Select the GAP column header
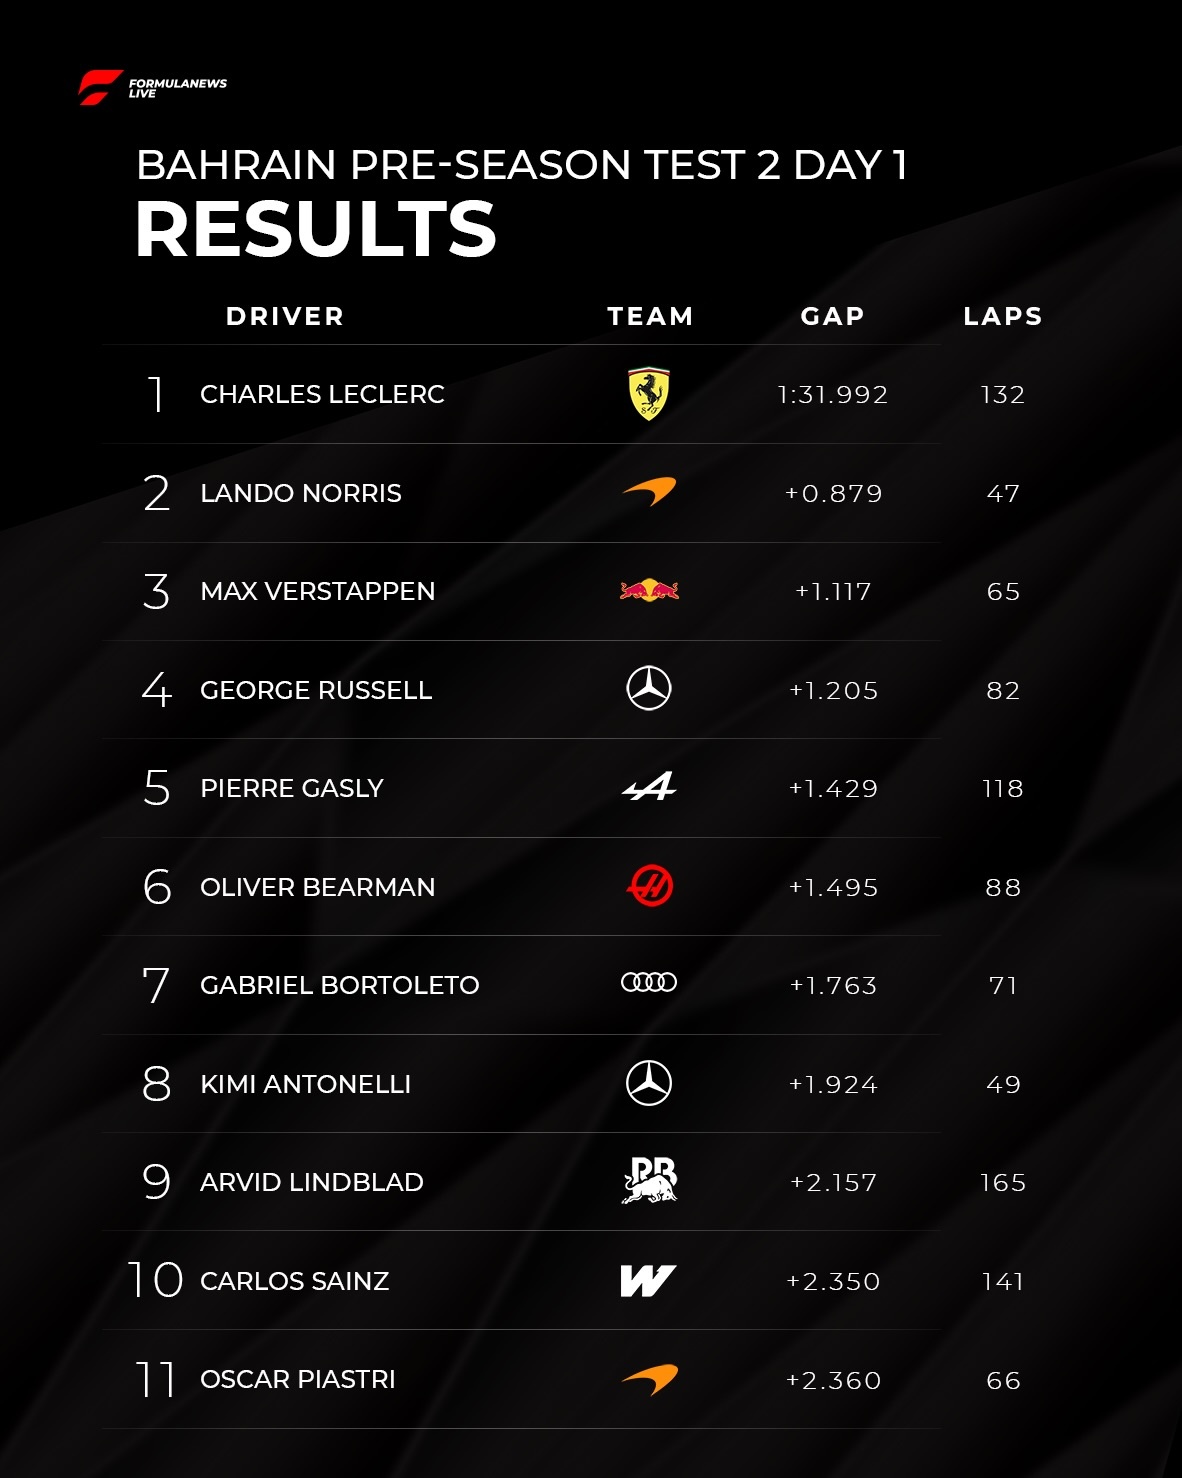1182x1478 pixels. coord(832,316)
